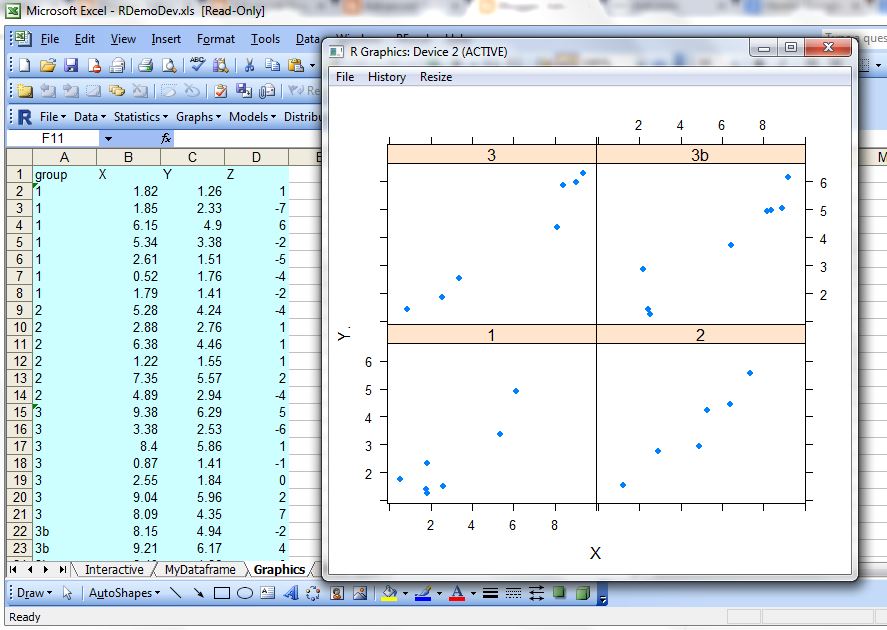Open Resize menu in R Graphics window

[x=436, y=77]
